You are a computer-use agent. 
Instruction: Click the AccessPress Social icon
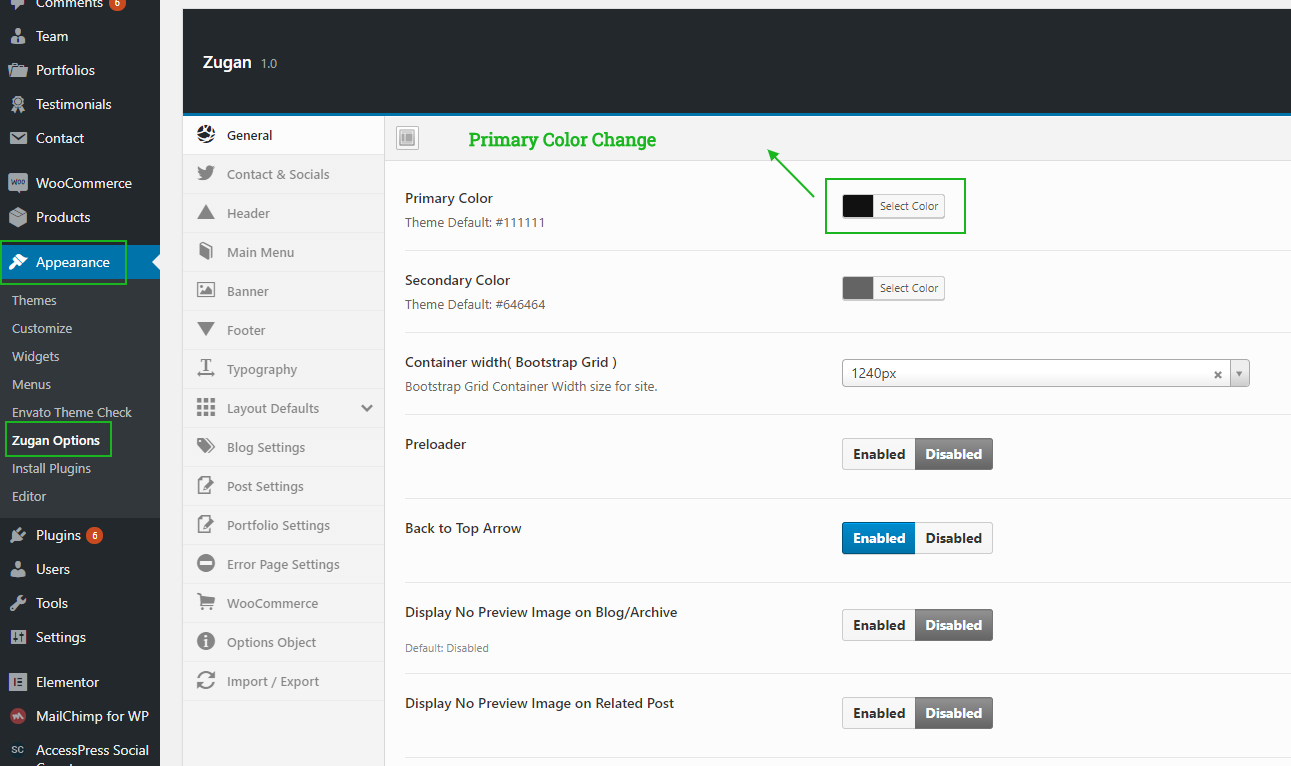18,750
